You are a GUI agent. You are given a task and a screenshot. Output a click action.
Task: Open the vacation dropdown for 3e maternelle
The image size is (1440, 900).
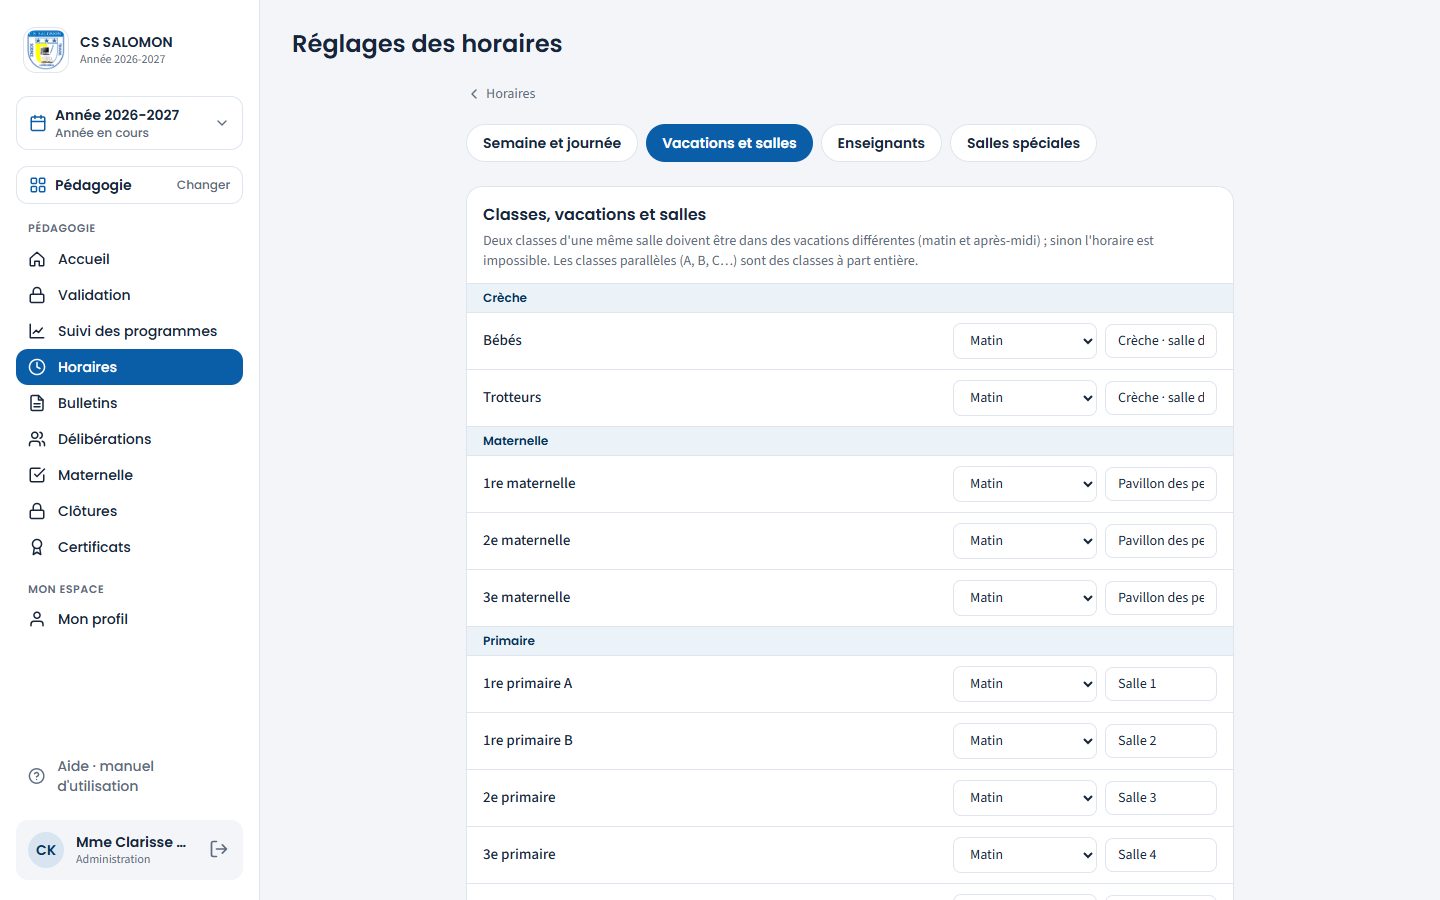pos(1025,598)
